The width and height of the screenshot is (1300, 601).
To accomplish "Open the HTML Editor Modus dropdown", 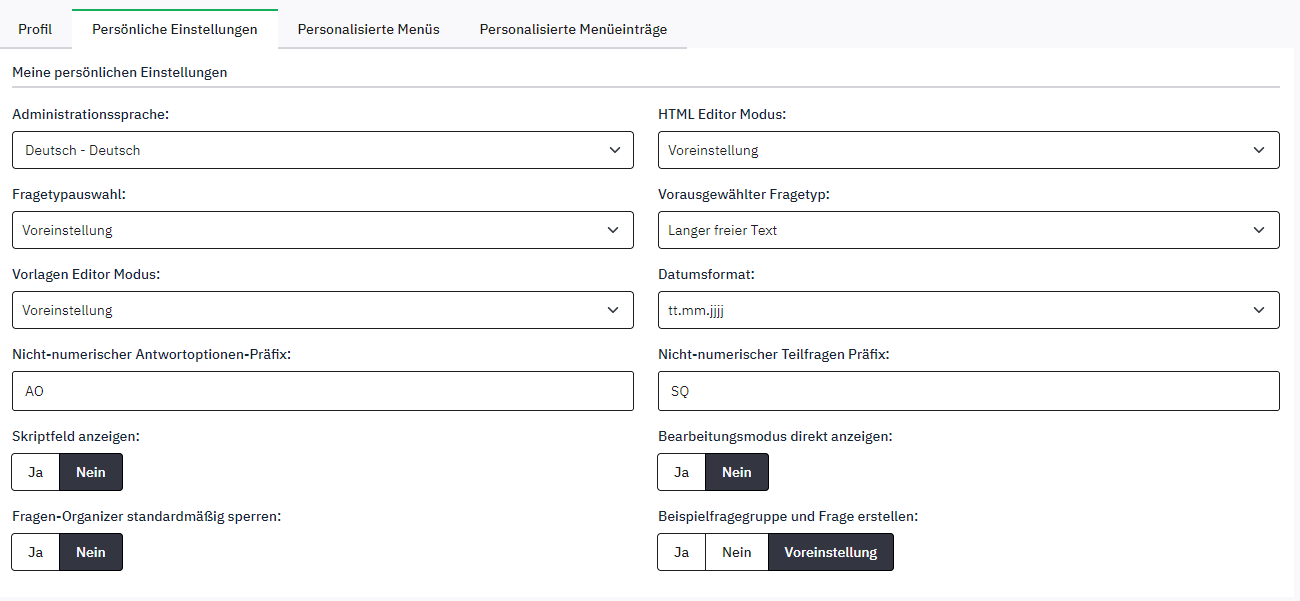I will pyautogui.click(x=968, y=150).
